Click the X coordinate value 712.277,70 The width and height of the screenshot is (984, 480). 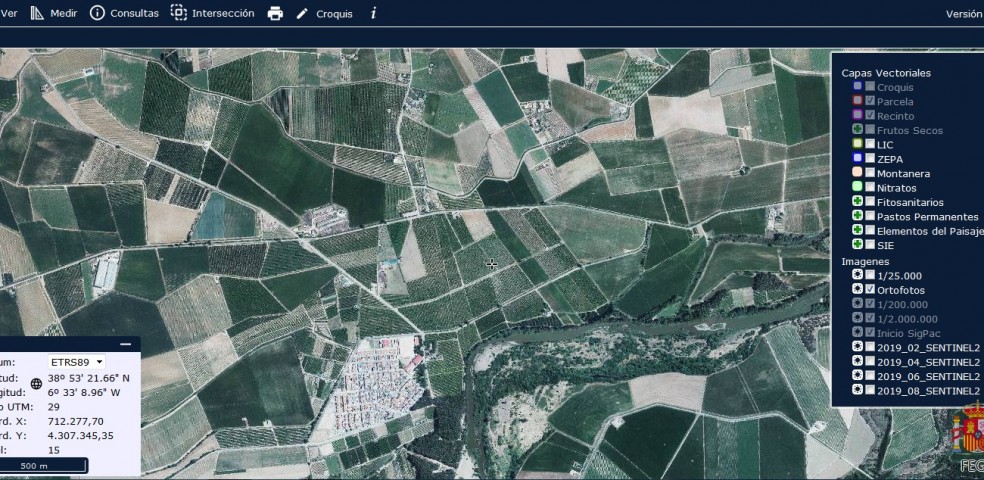point(75,421)
